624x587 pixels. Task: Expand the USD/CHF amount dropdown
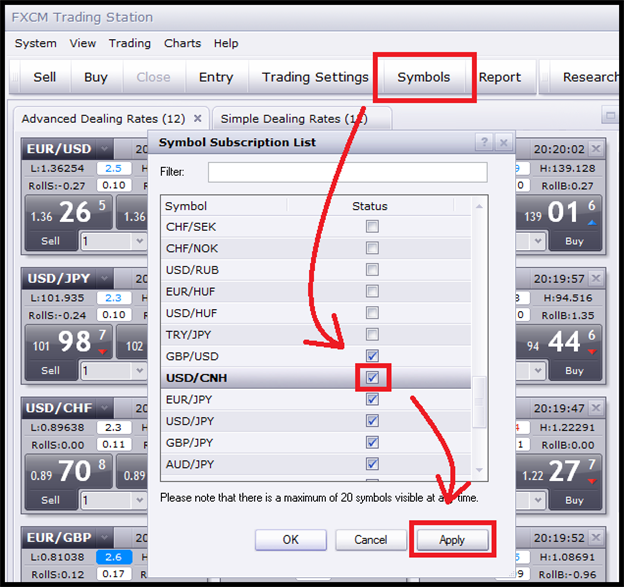[x=139, y=500]
